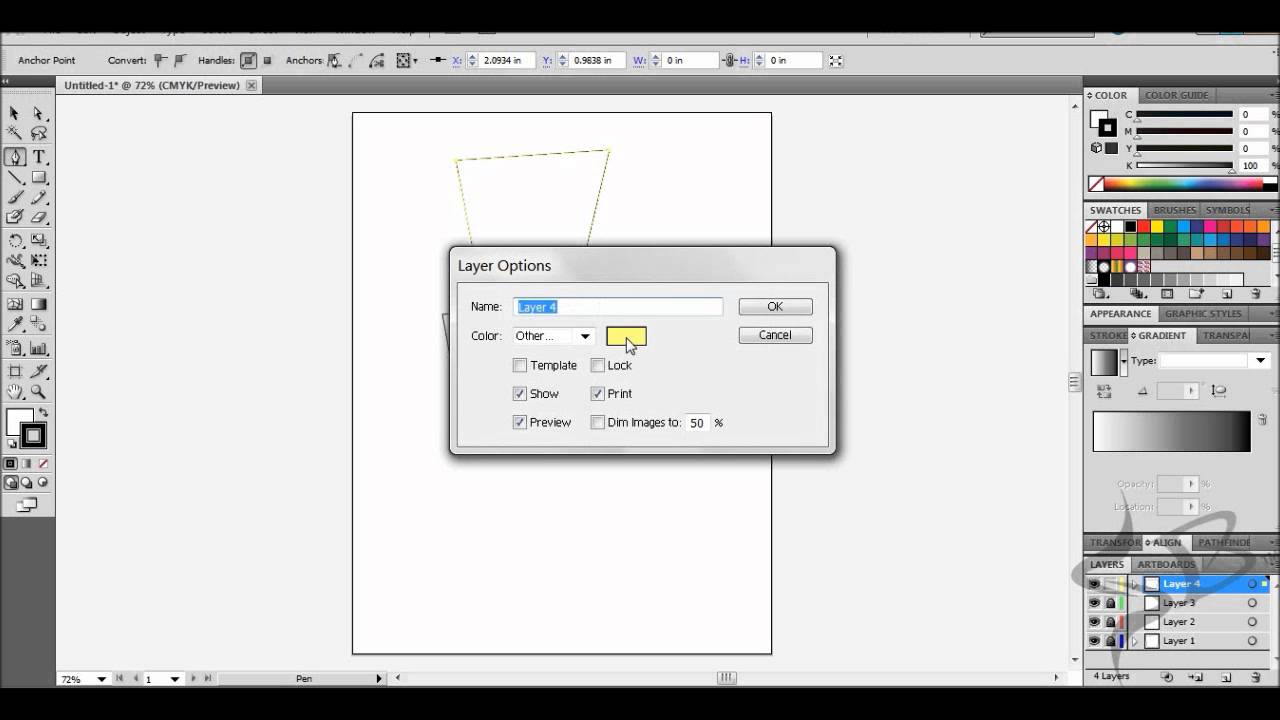1280x720 pixels.
Task: Enable the Lock checkbox in Layer Options
Action: 598,365
